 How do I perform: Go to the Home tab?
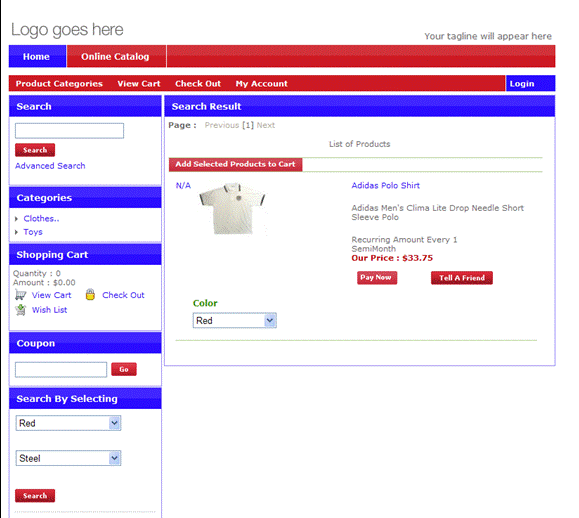tap(37, 56)
